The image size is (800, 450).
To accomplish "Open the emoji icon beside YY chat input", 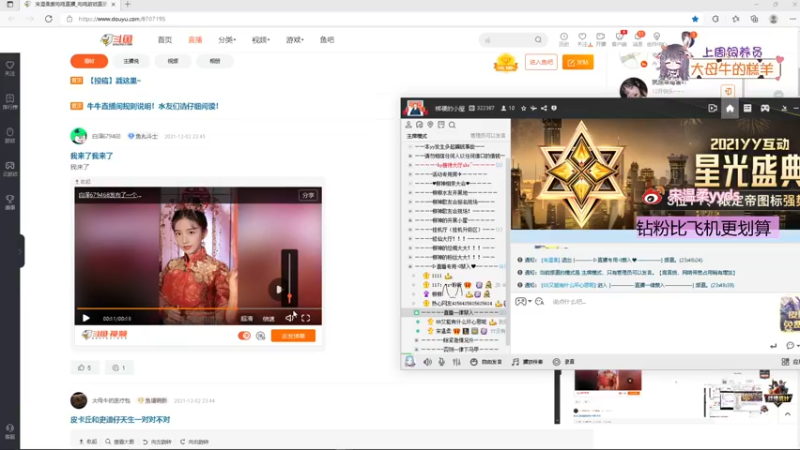I will 539,302.
